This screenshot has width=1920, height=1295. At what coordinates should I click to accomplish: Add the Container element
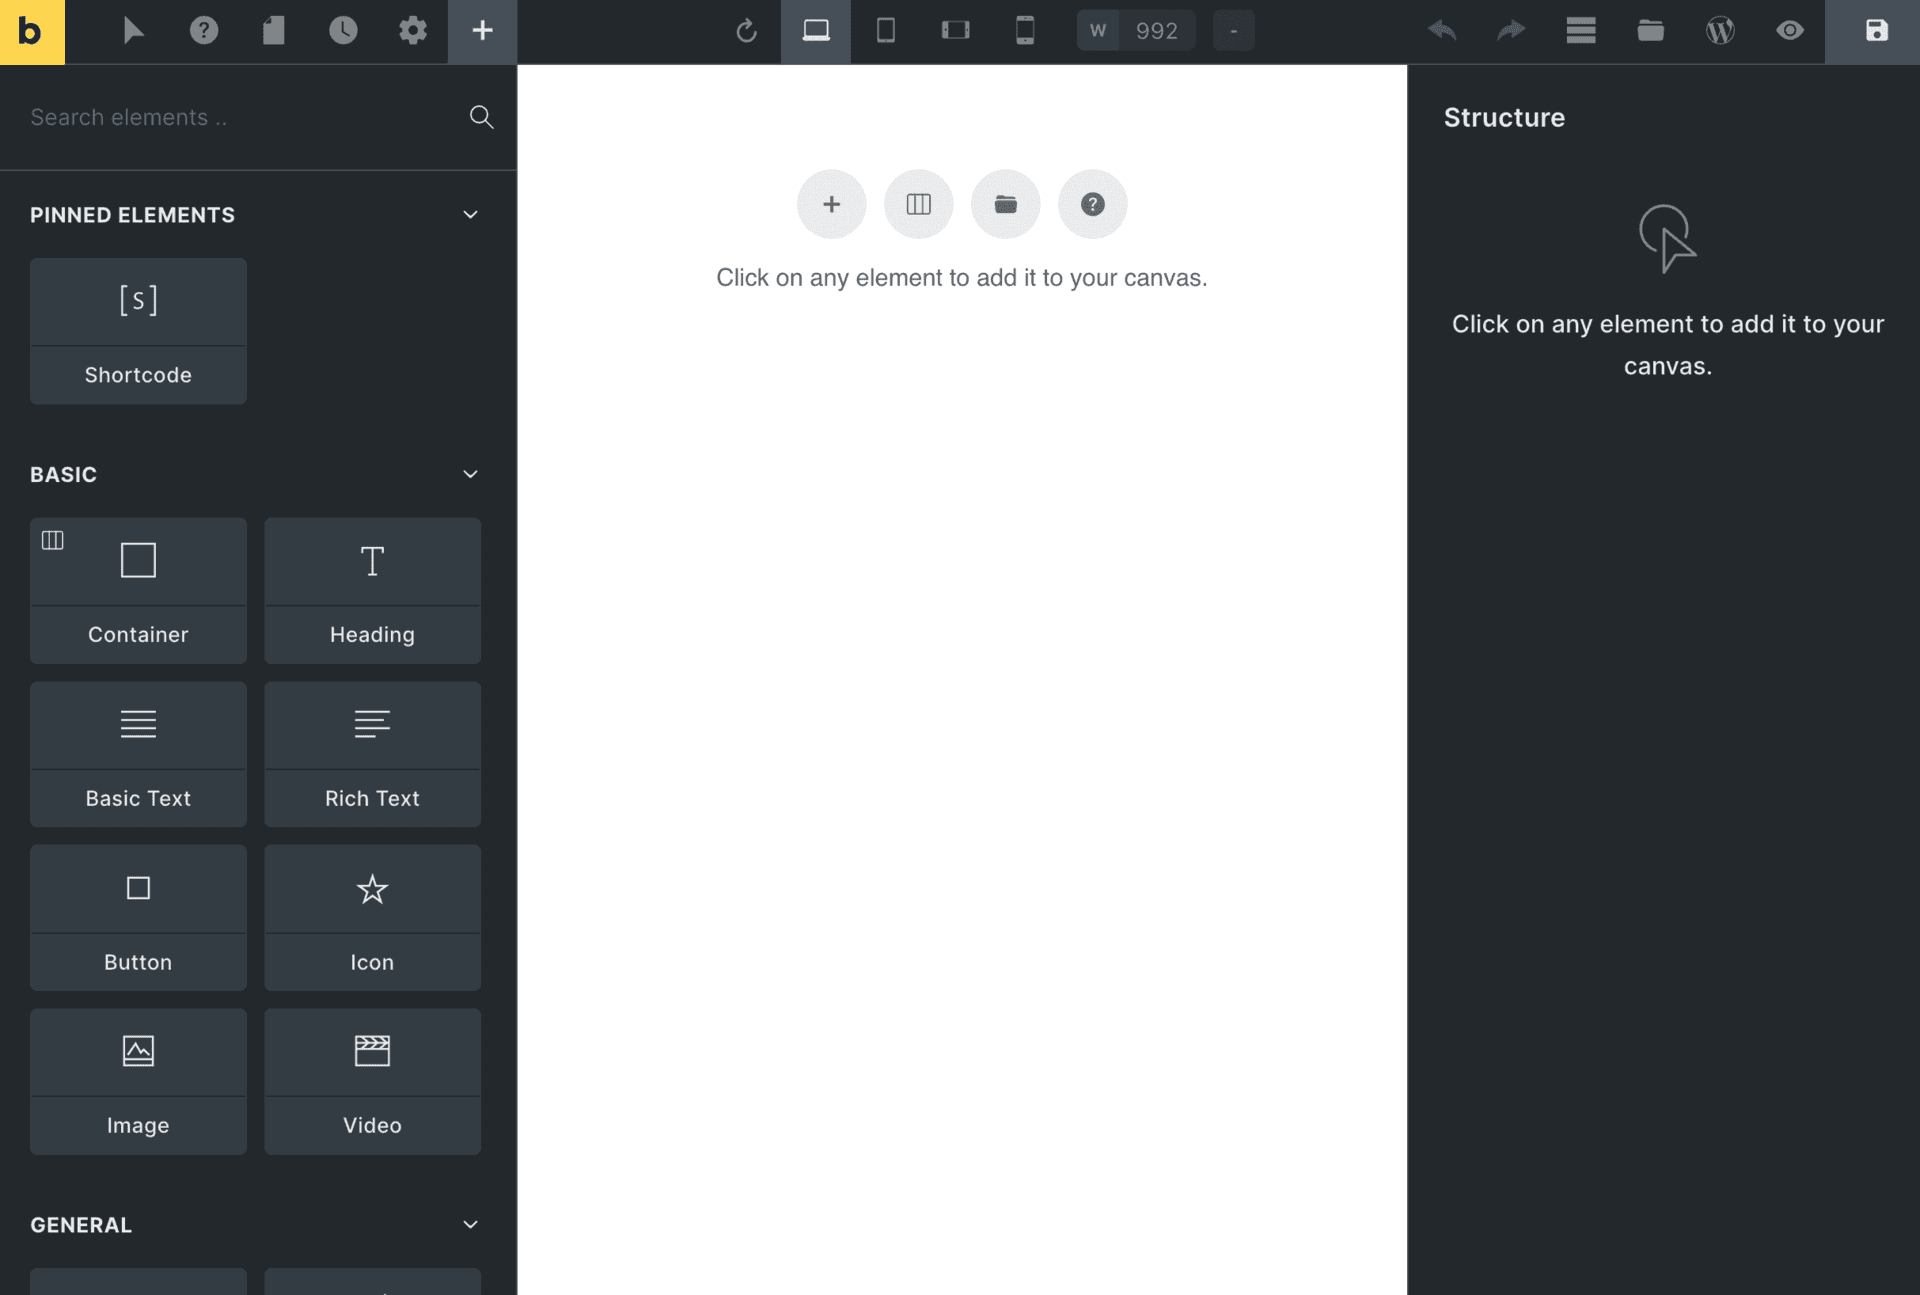click(x=138, y=590)
